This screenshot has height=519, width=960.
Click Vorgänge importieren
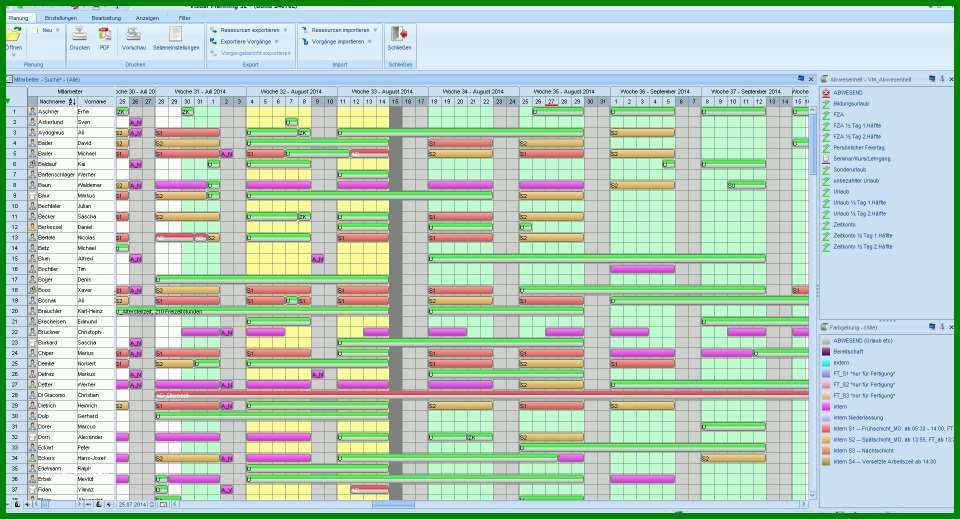click(333, 42)
